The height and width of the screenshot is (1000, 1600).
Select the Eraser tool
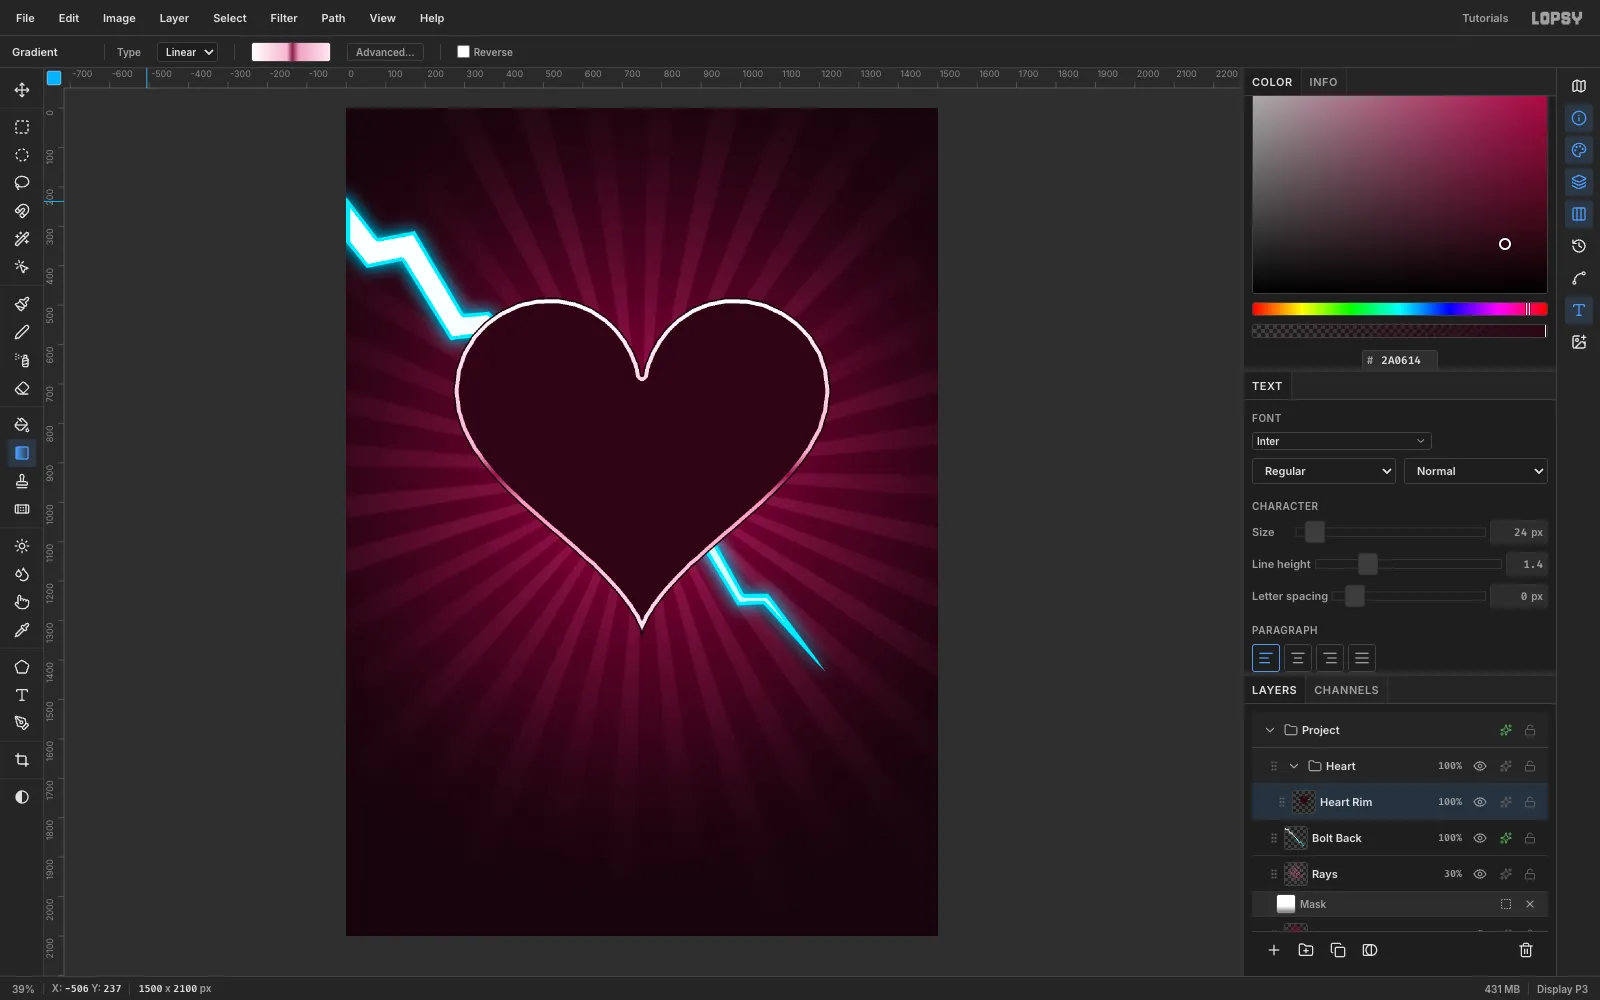click(x=22, y=388)
